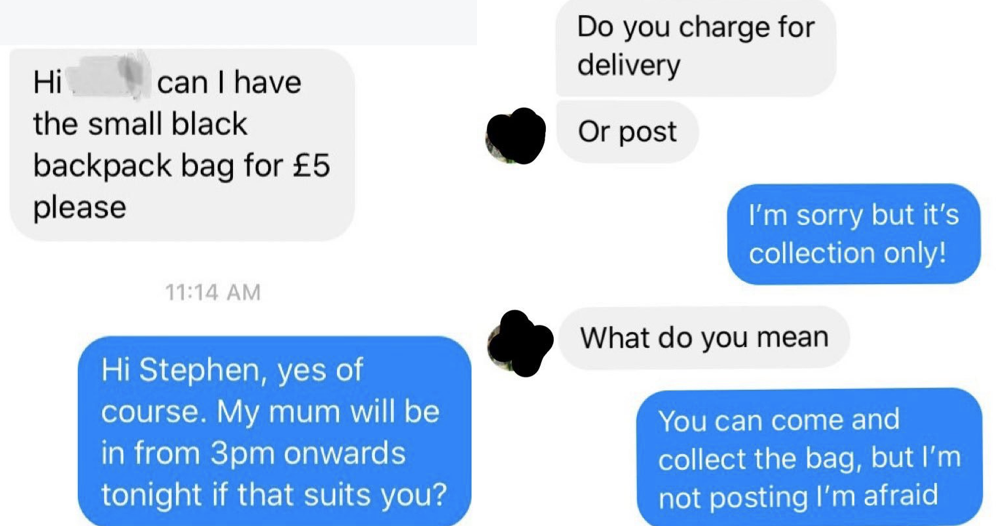Image resolution: width=1000 pixels, height=526 pixels.
Task: Tap the "Hi Stephen, yes of course" reply bubble
Action: tap(274, 432)
